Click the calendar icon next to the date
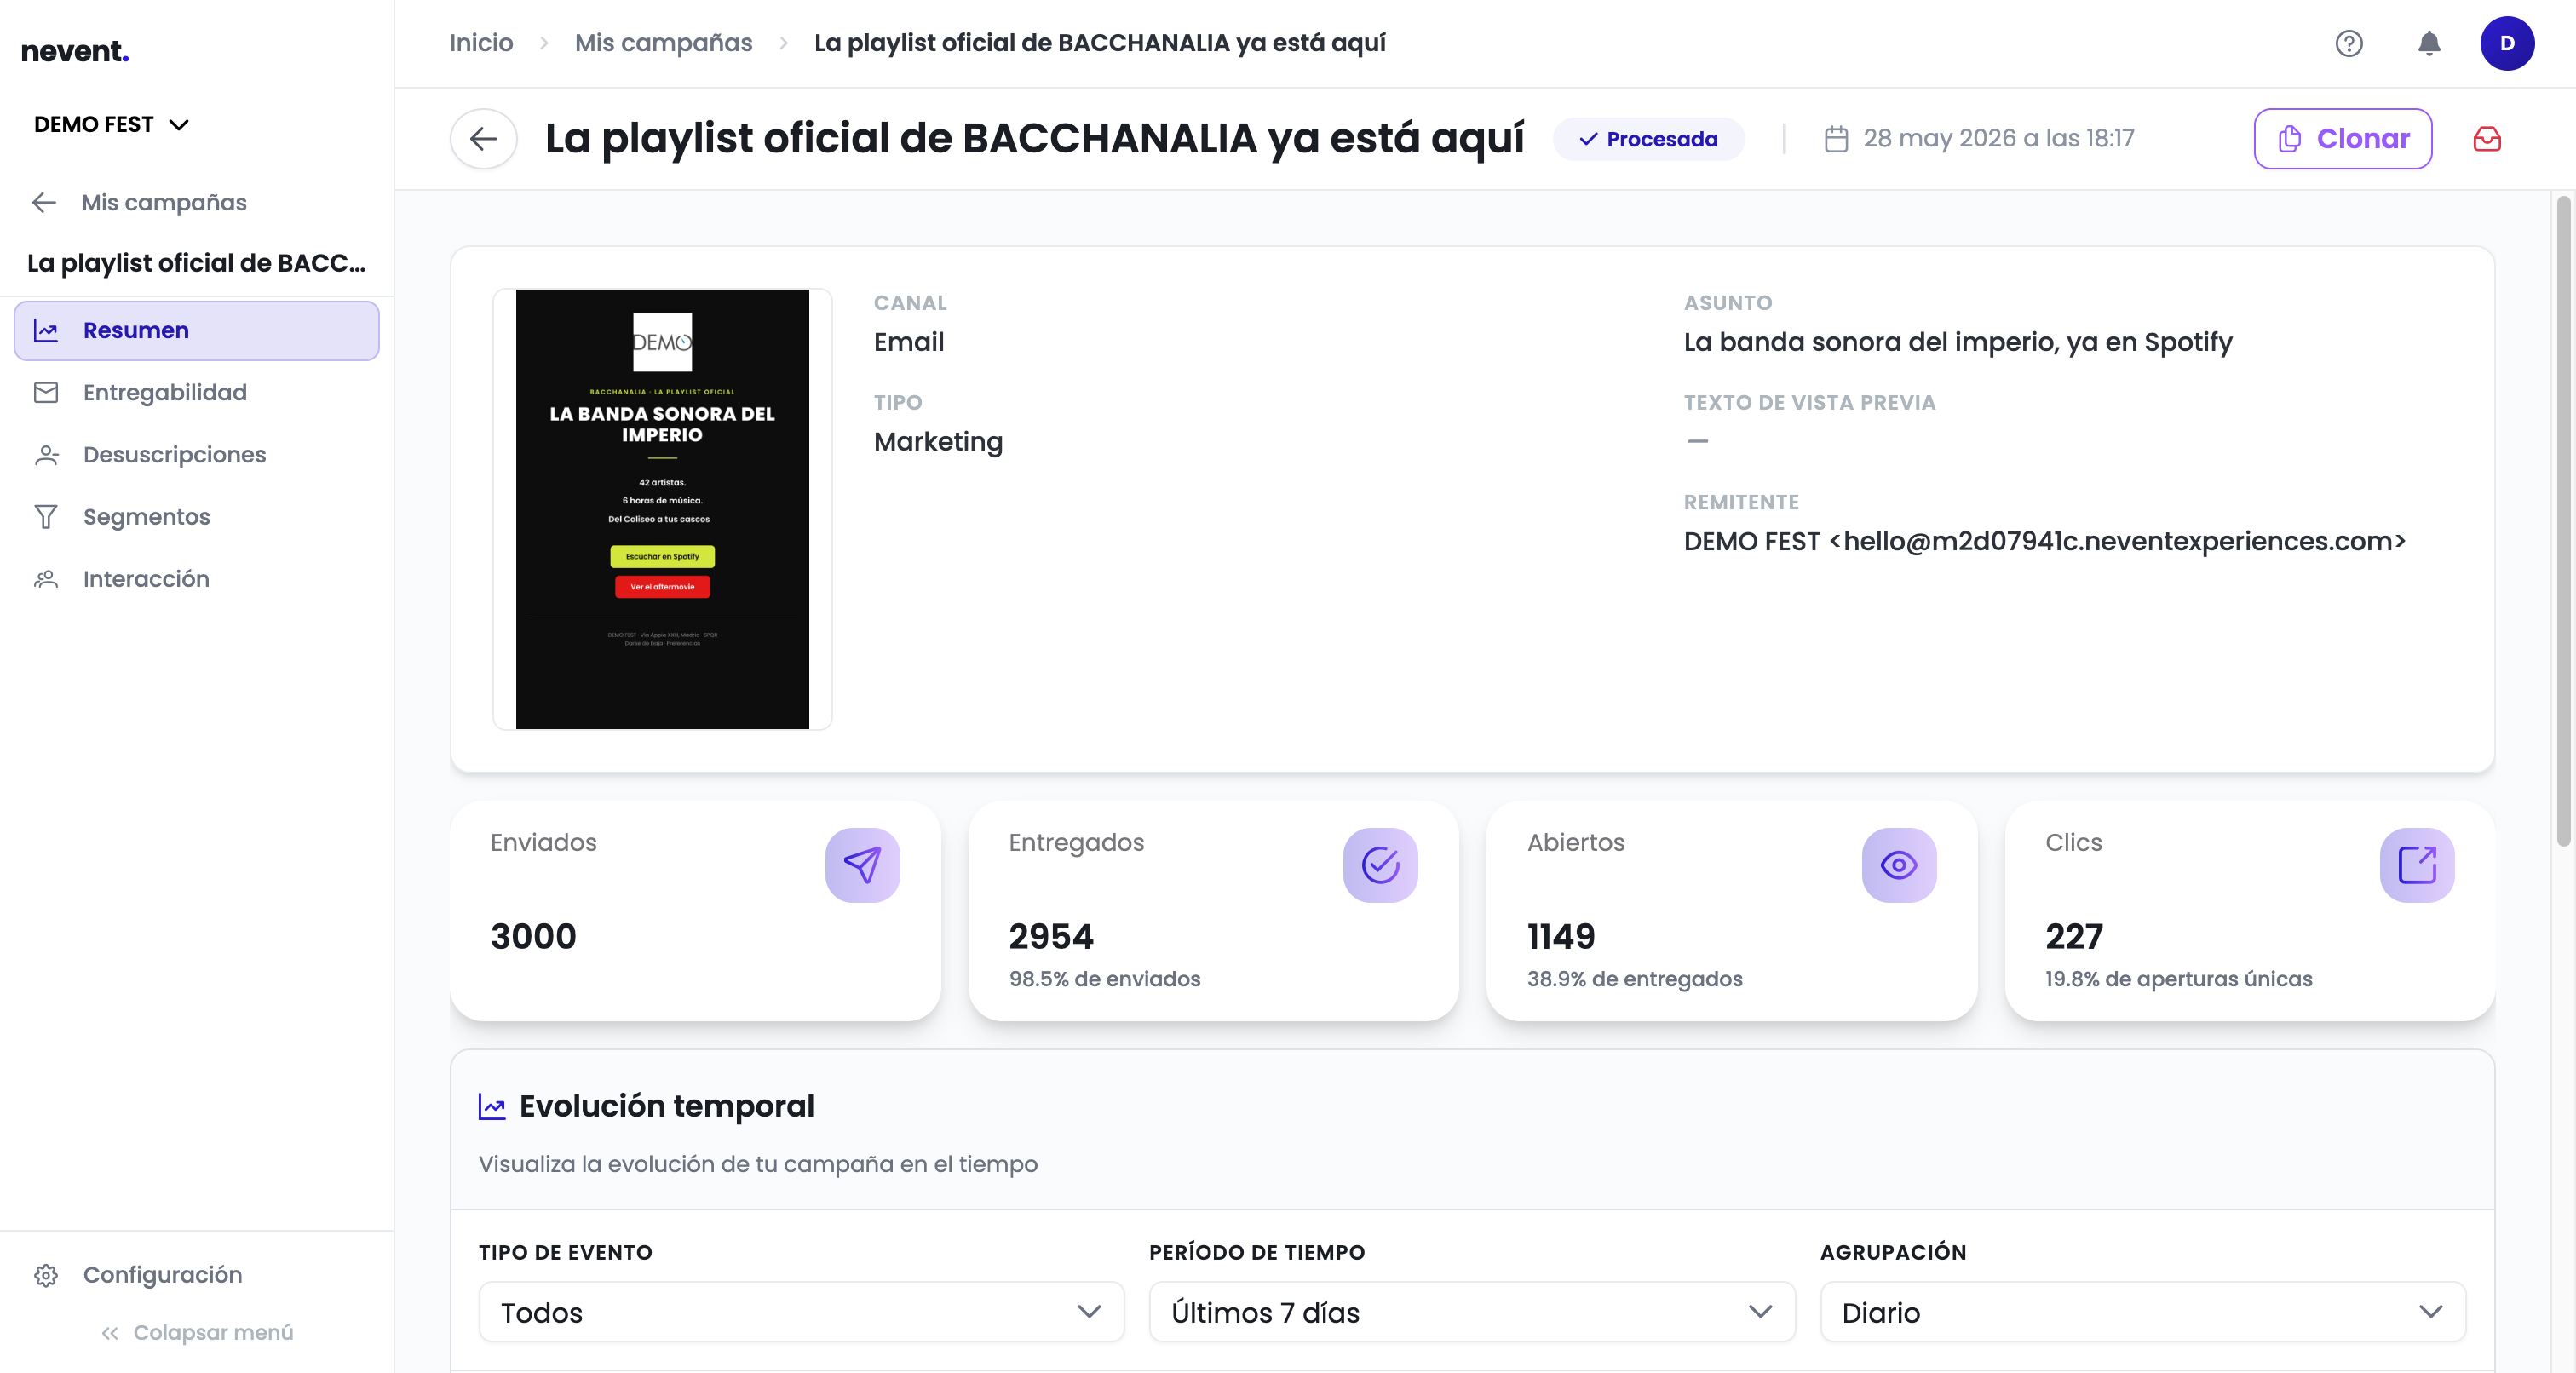This screenshot has height=1373, width=2576. [x=1836, y=139]
